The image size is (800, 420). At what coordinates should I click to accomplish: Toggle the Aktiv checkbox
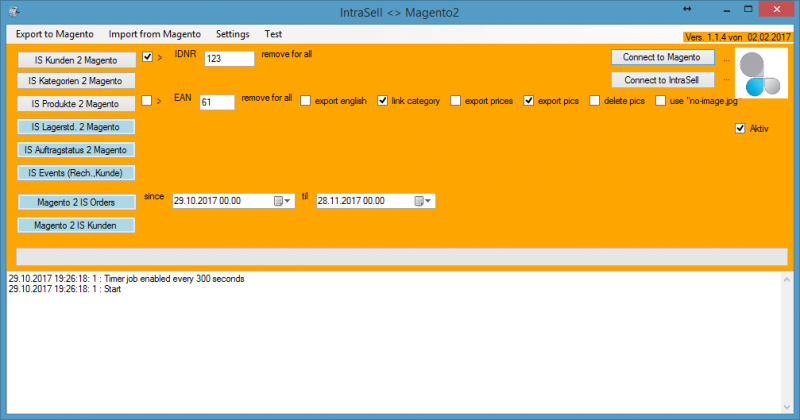point(740,129)
